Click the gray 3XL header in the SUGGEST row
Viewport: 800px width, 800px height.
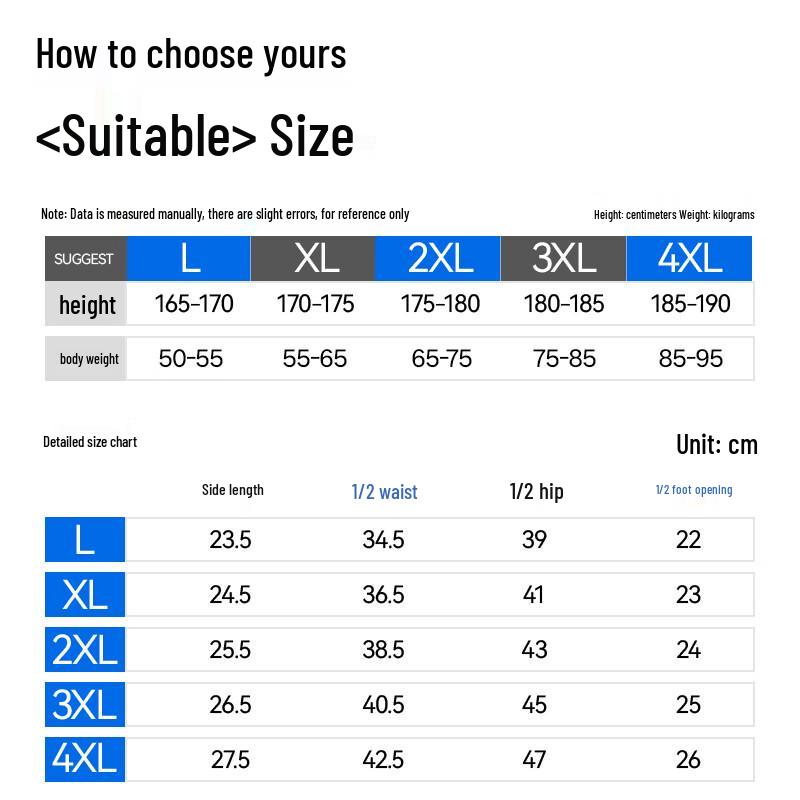click(x=564, y=258)
